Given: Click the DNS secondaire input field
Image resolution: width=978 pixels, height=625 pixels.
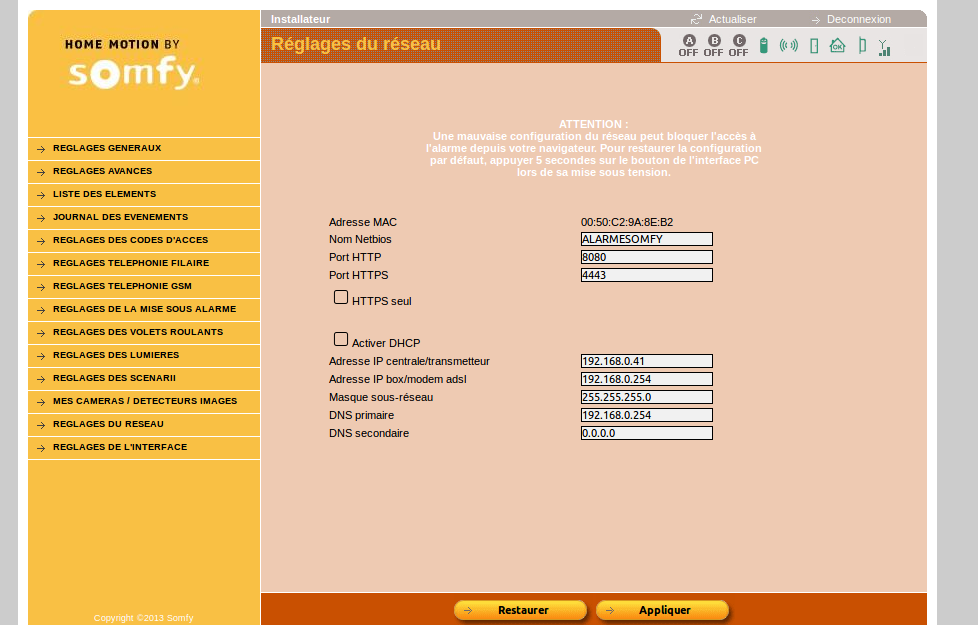Looking at the screenshot, I should pyautogui.click(x=646, y=433).
